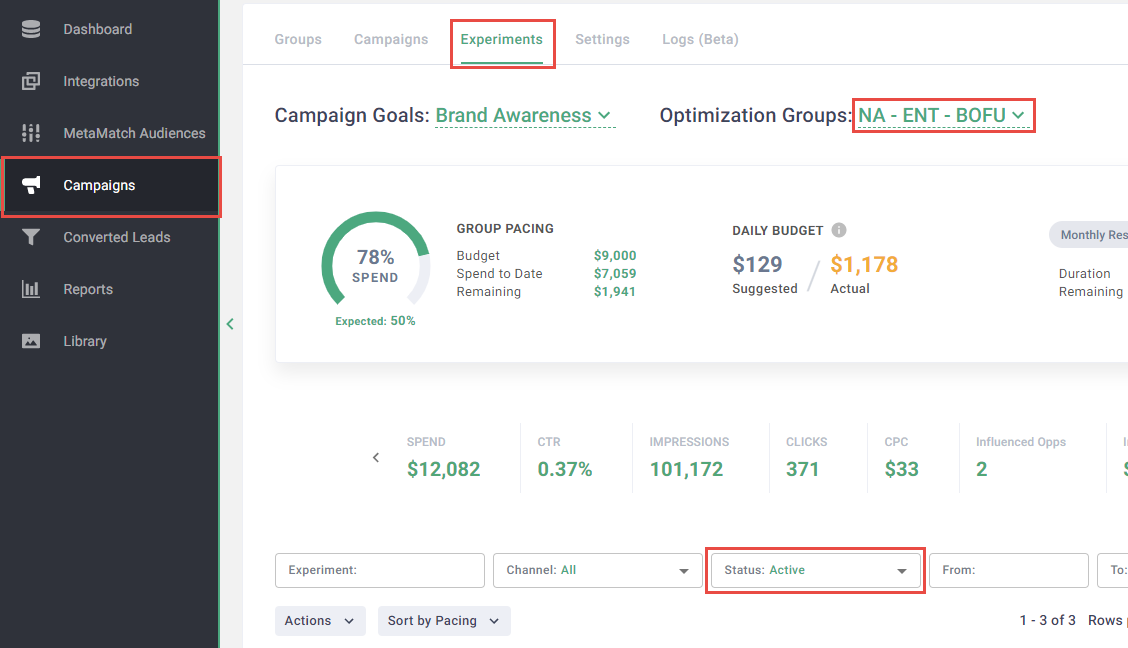
Task: Click the Converted Leads funnel icon
Action: coord(31,237)
